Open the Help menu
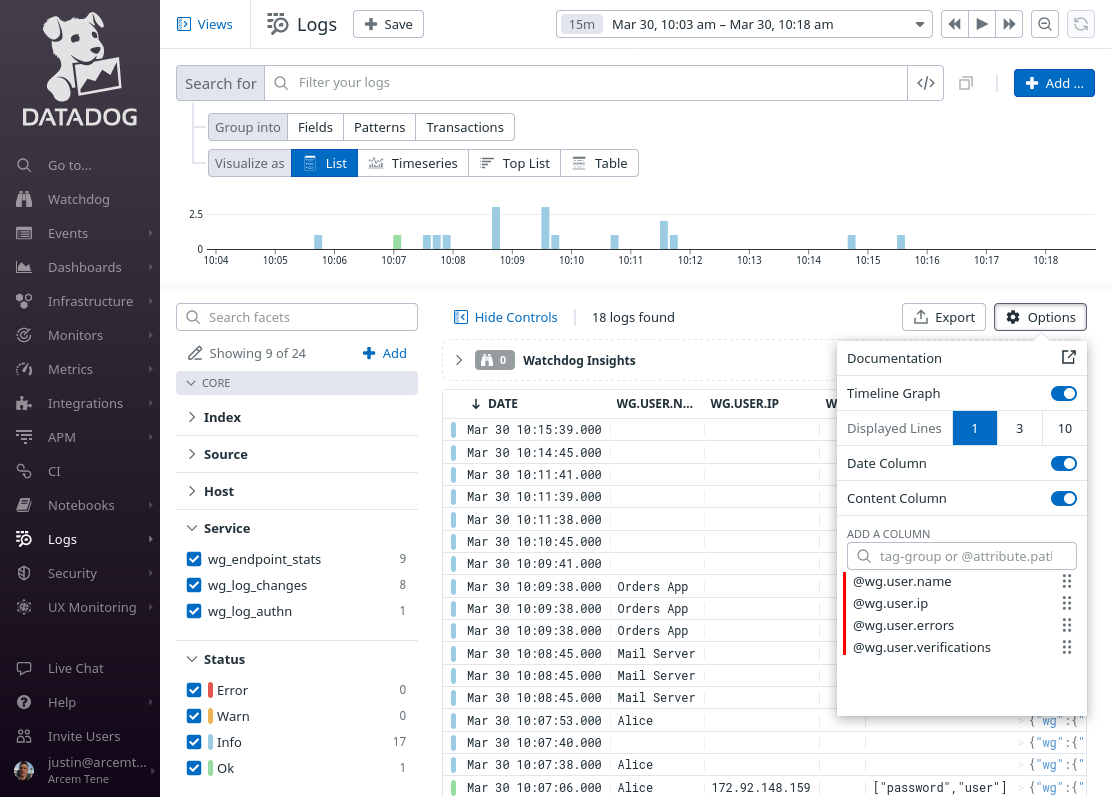The height and width of the screenshot is (797, 1111). 62,702
